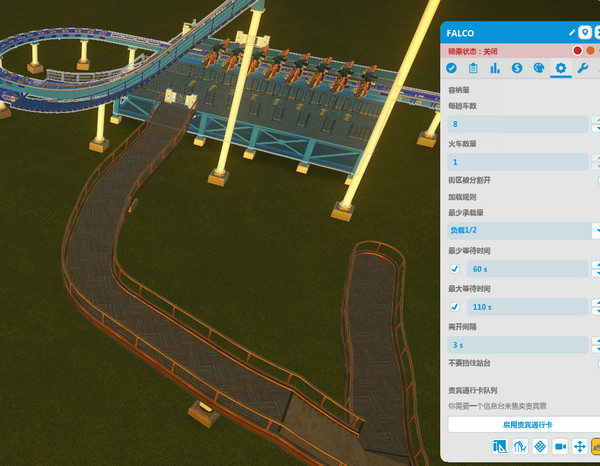Toggle the minimum wait time checkbox
The image size is (600, 466).
tap(455, 269)
